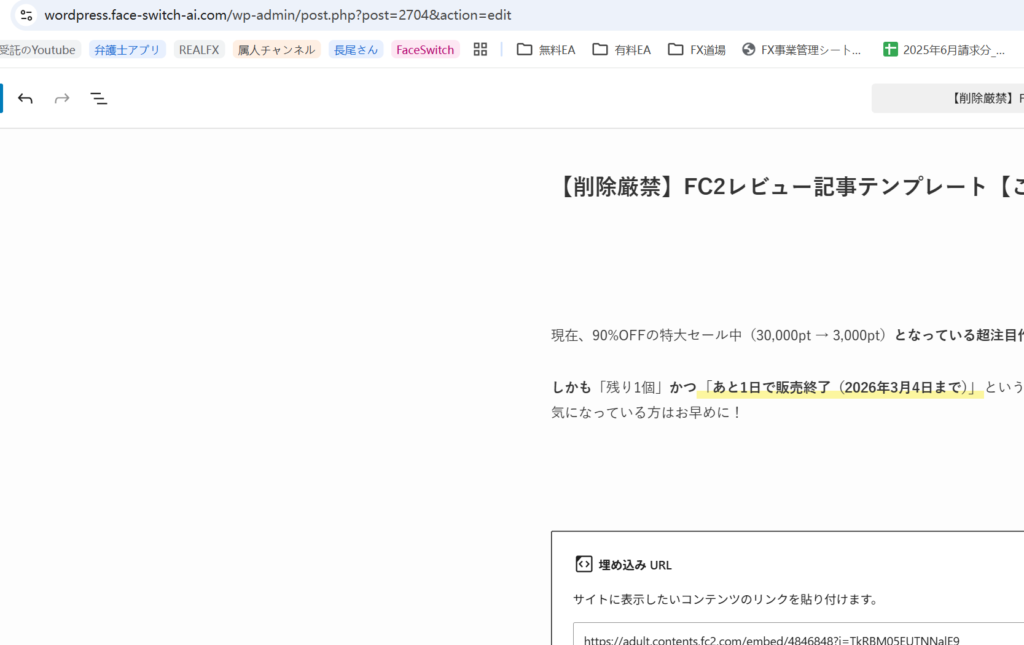This screenshot has width=1024, height=645.
Task: Switch to the FaceSwitch tab group
Action: (425, 49)
